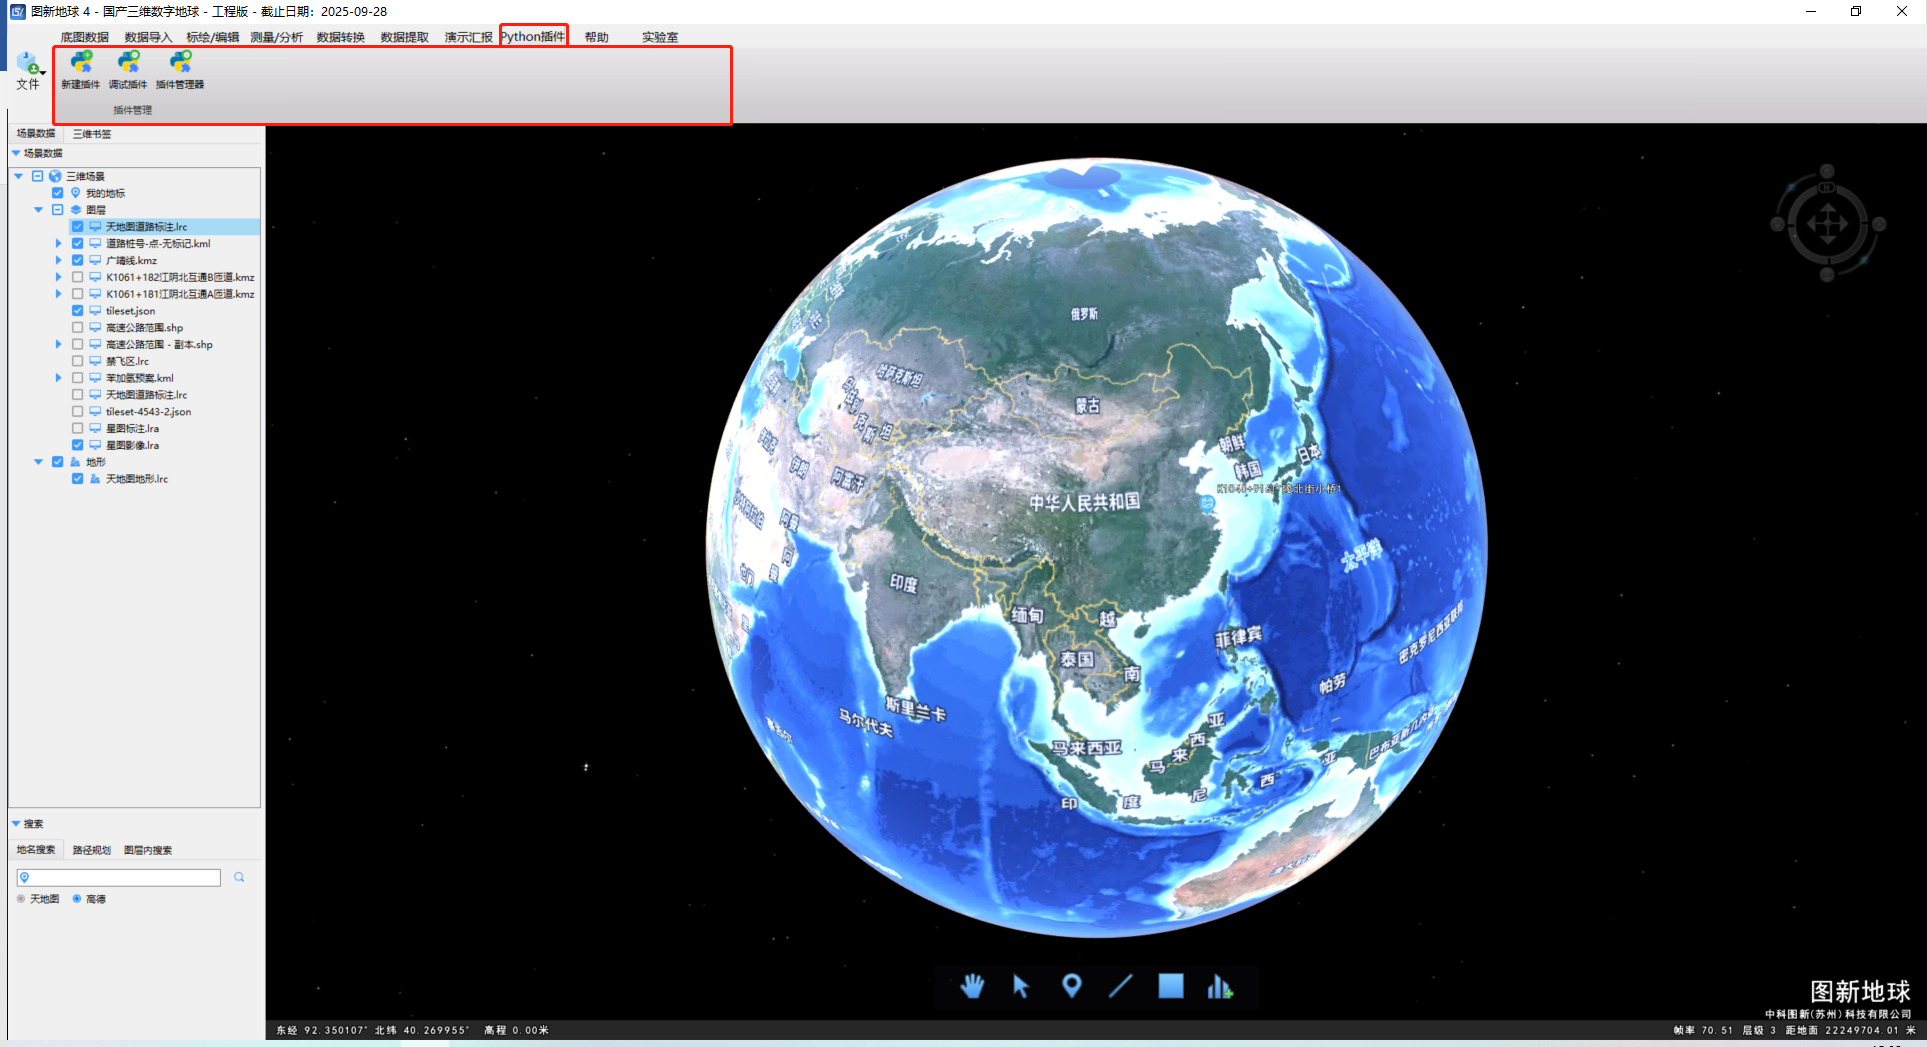Check the 高速公路范围 - 副本.shp checkbox

coord(77,344)
